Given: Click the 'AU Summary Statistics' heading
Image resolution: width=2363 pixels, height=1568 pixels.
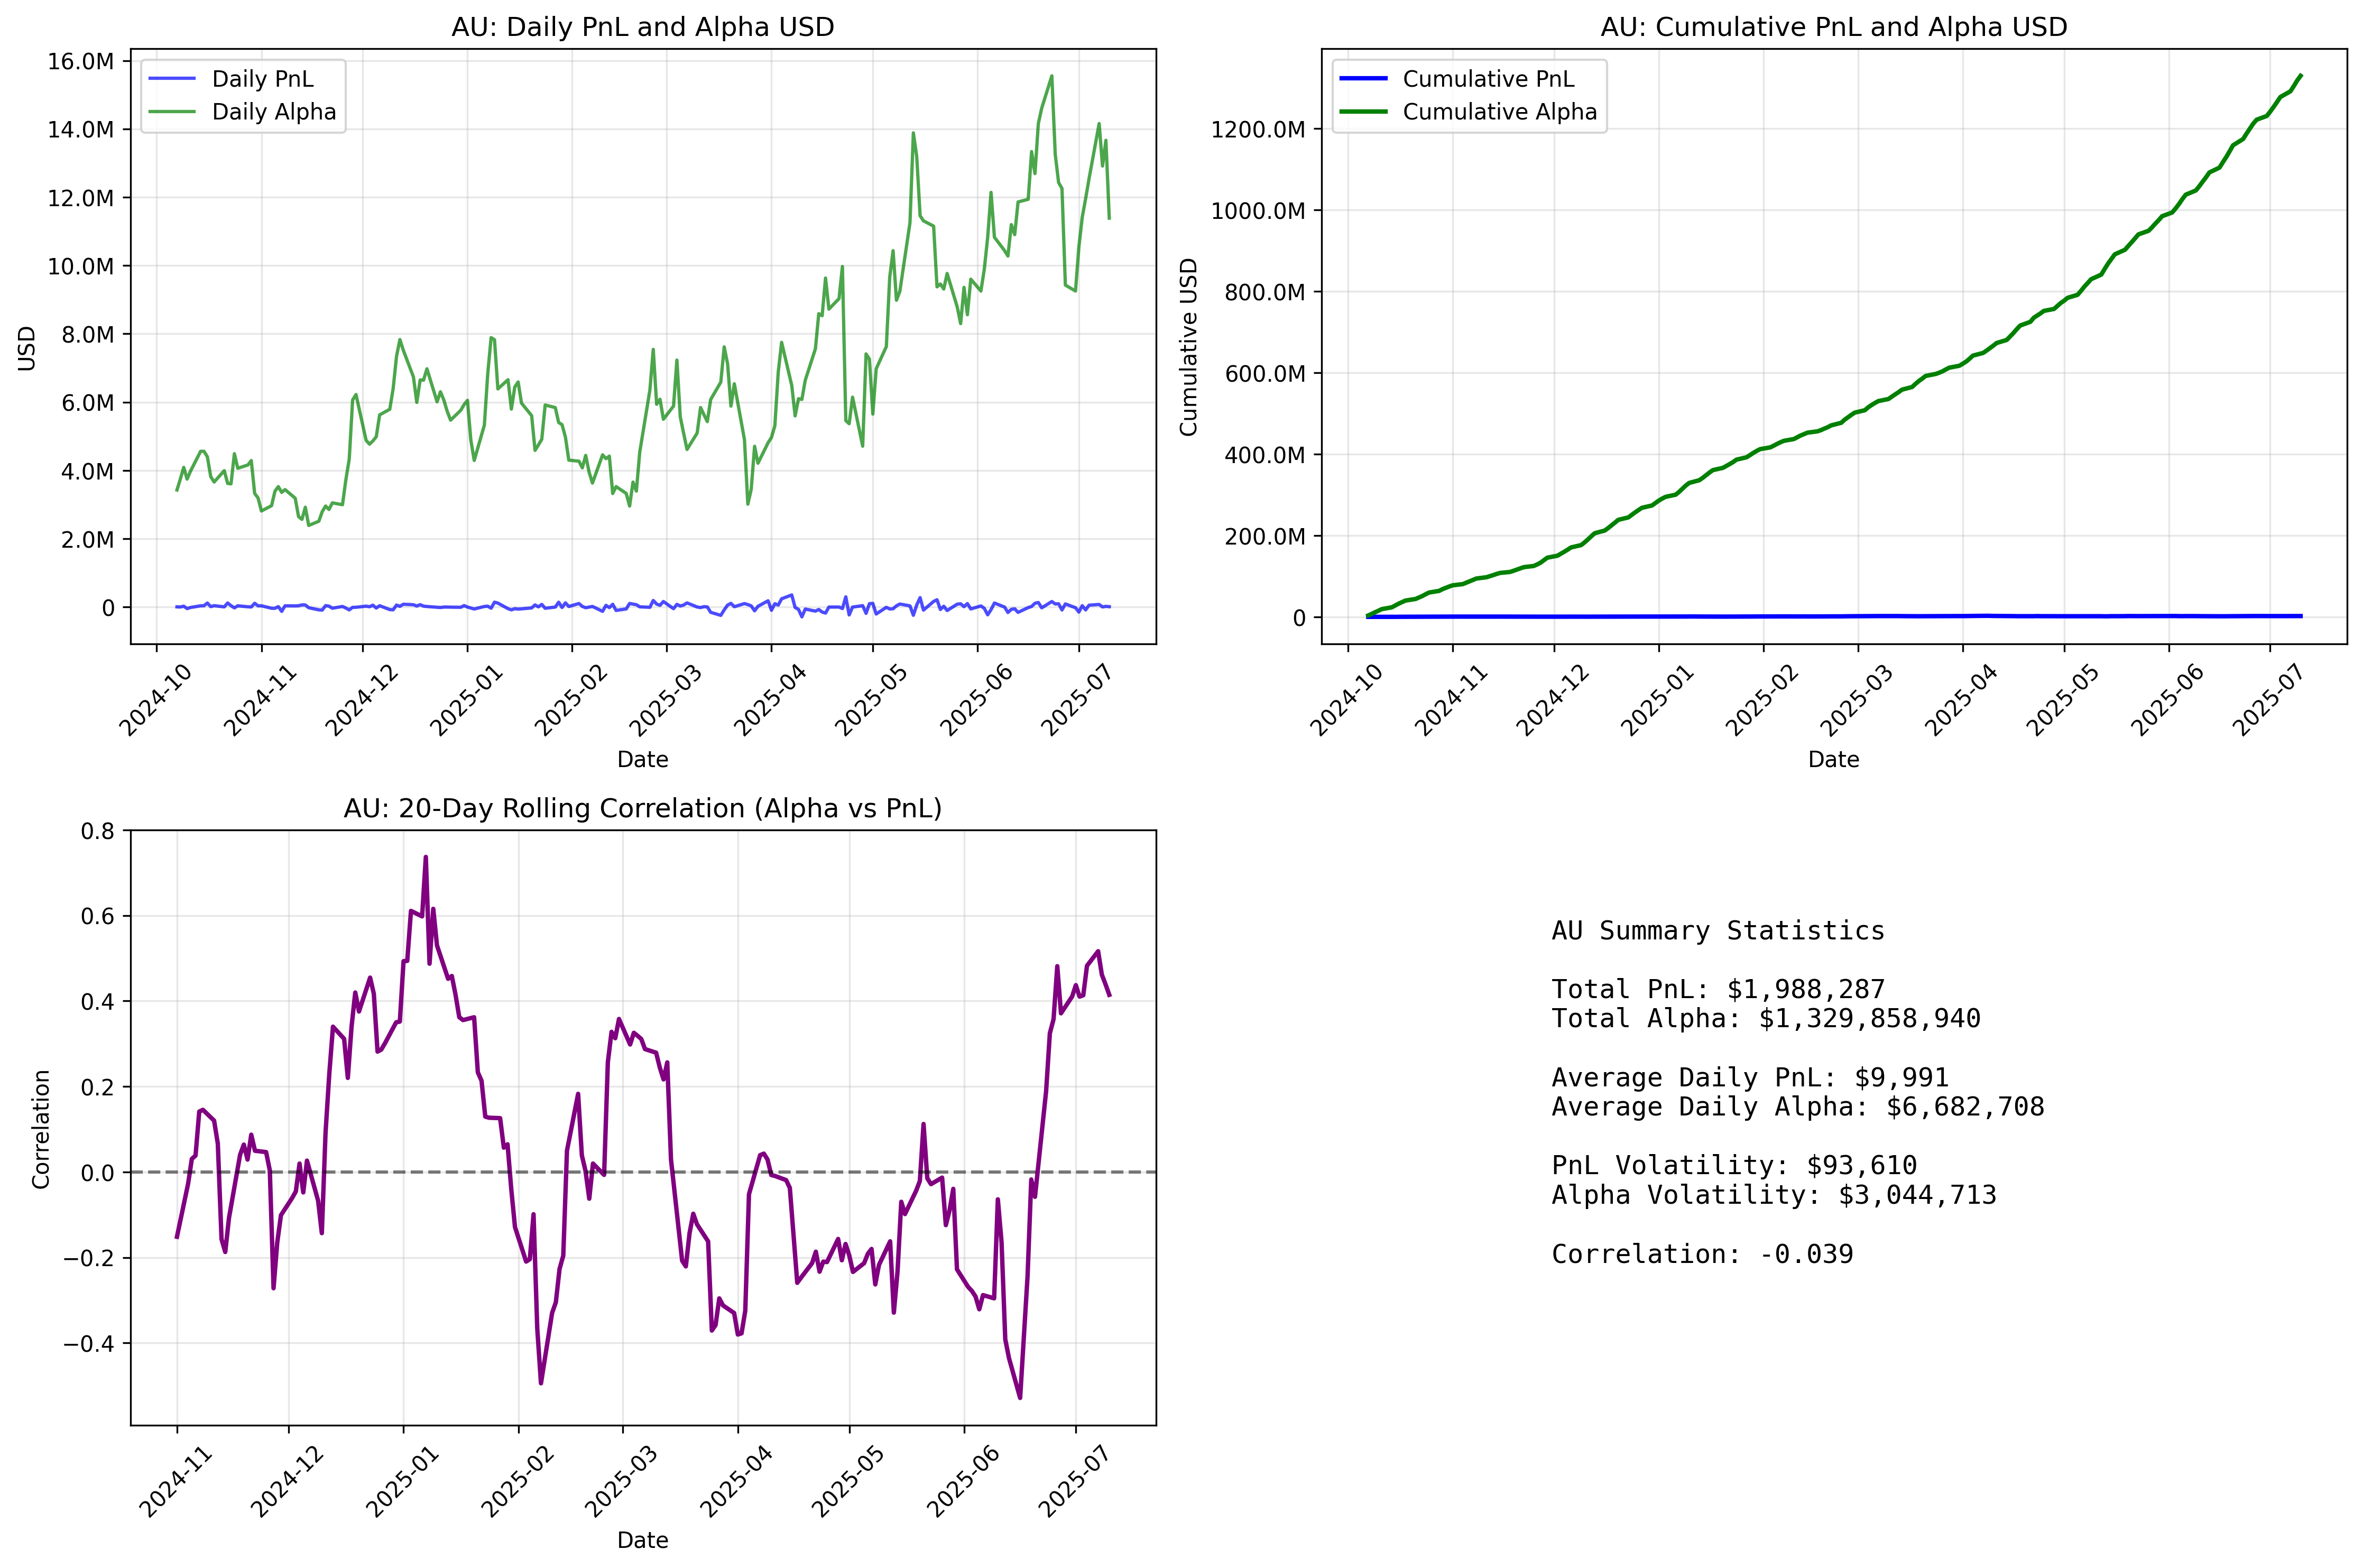Looking at the screenshot, I should [1717, 931].
